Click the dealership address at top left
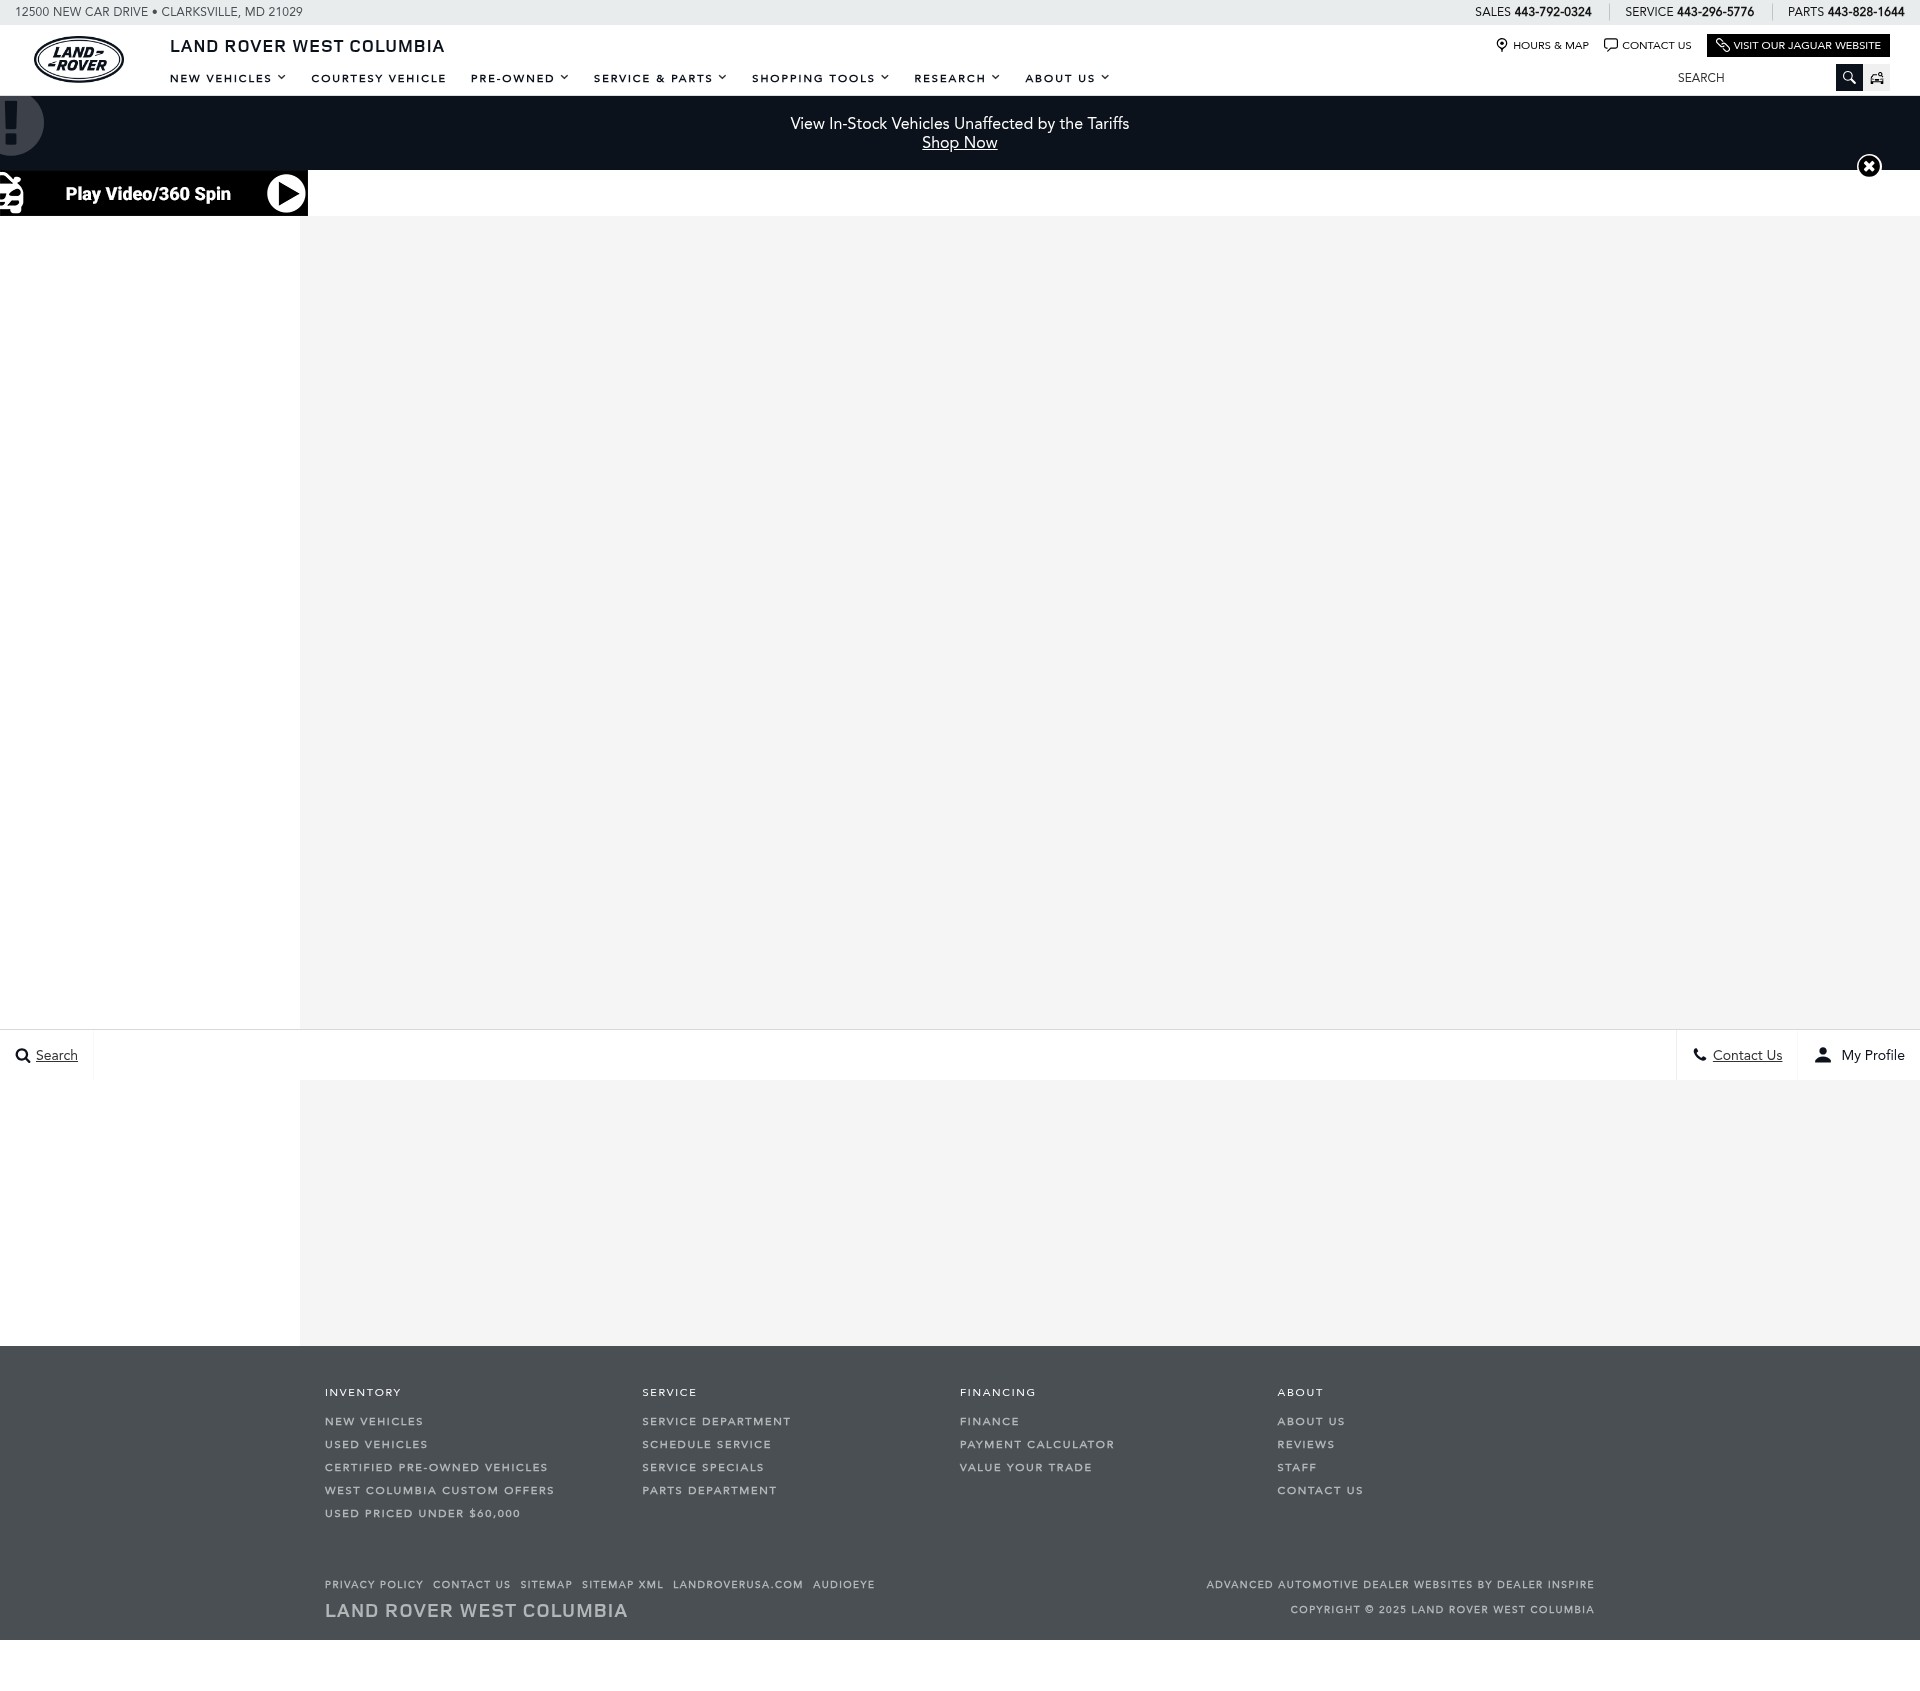The height and width of the screenshot is (1691, 1920). pos(159,12)
